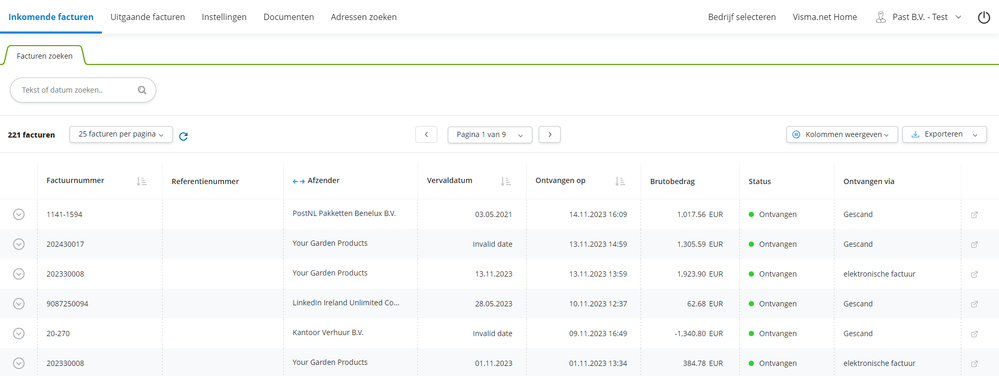999x376 pixels.
Task: Open invoice 202430017 external link icon
Action: tap(974, 245)
